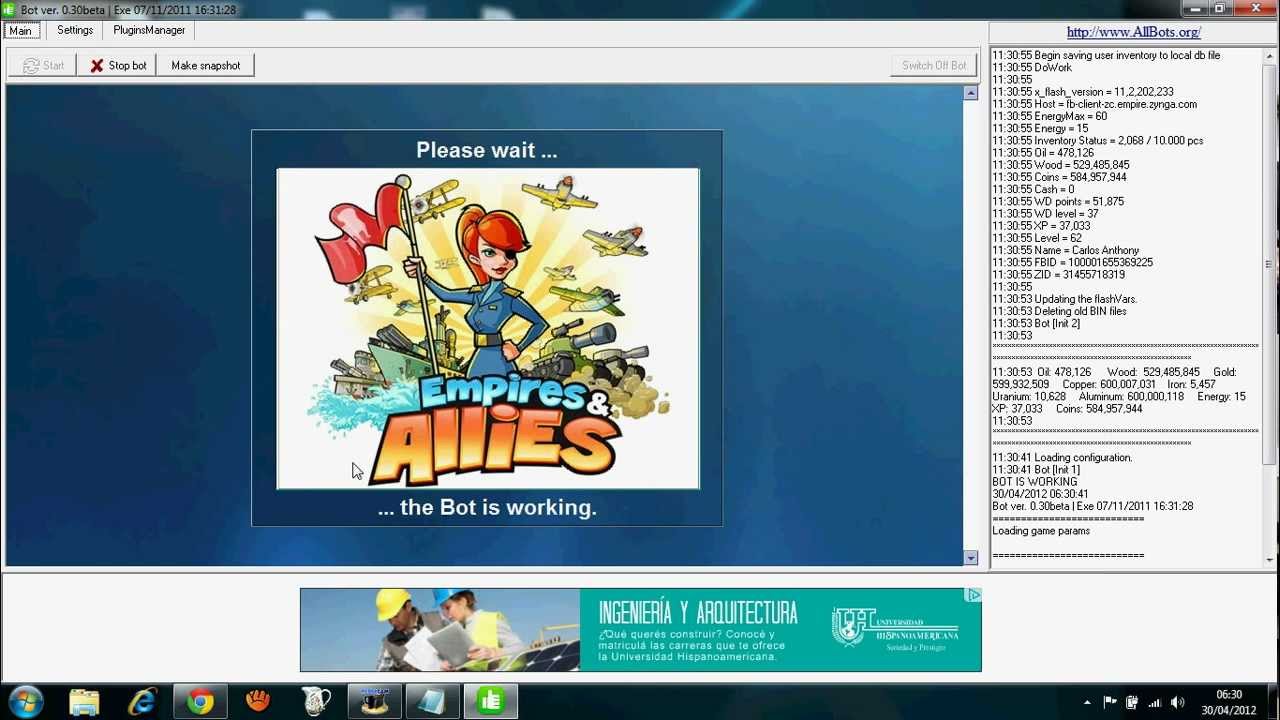Click the Switch Off Bot button
Viewport: 1280px width, 720px height.
(x=934, y=65)
